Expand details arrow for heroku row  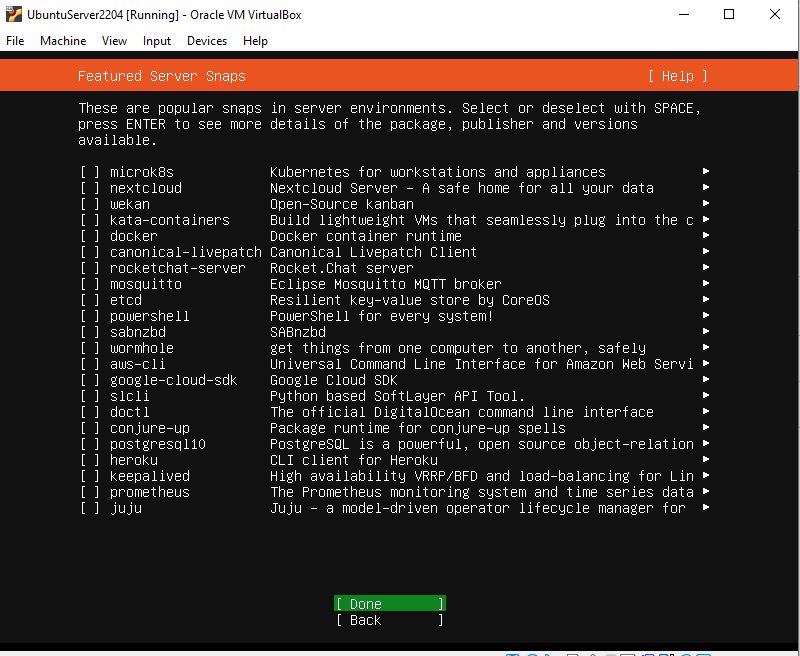[706, 459]
